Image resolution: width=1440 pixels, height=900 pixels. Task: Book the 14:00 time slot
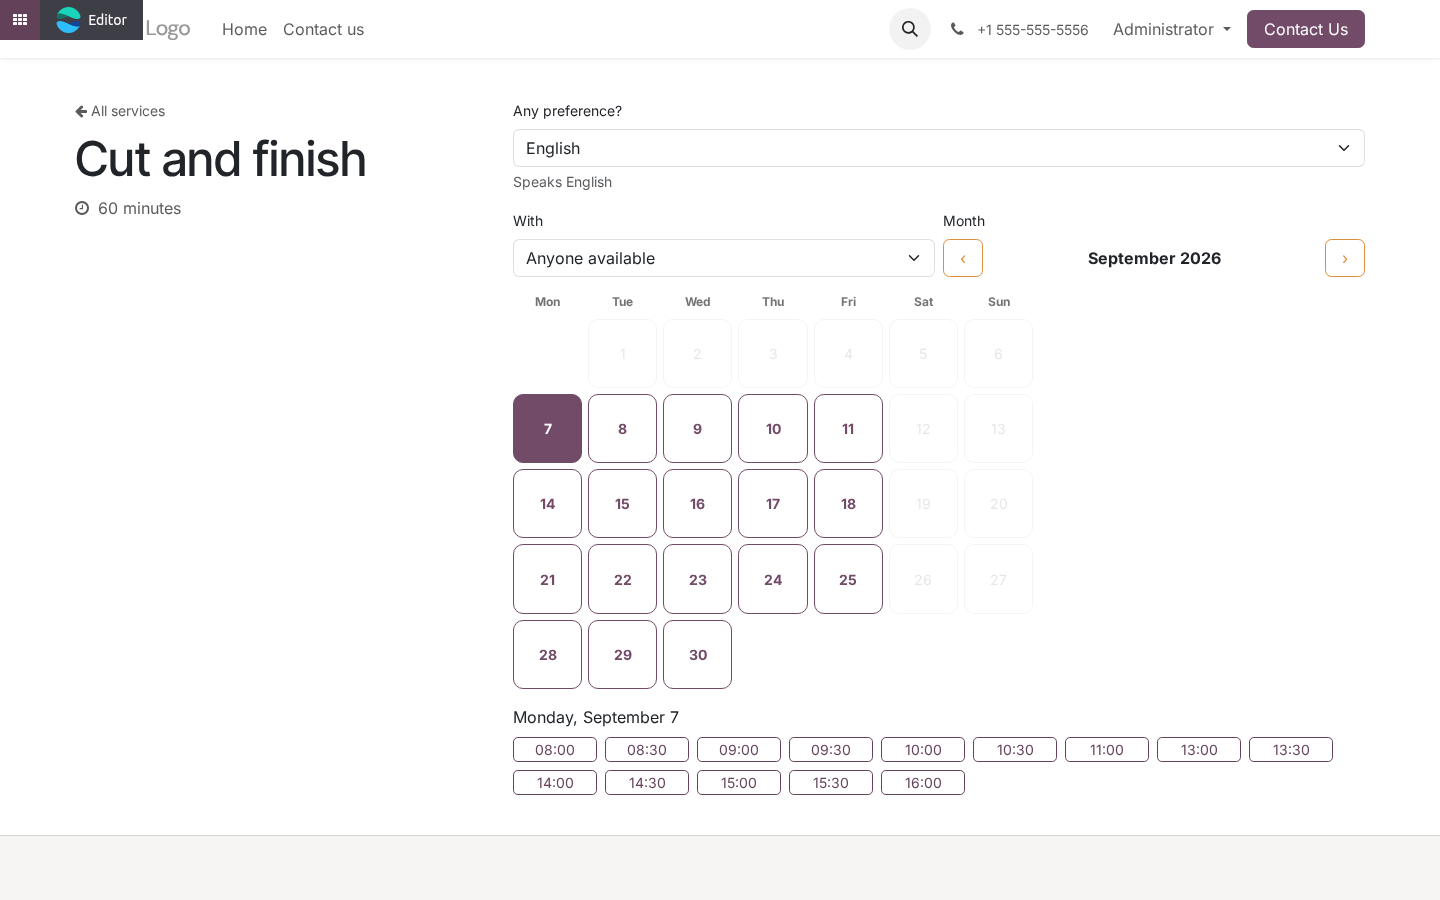[555, 783]
